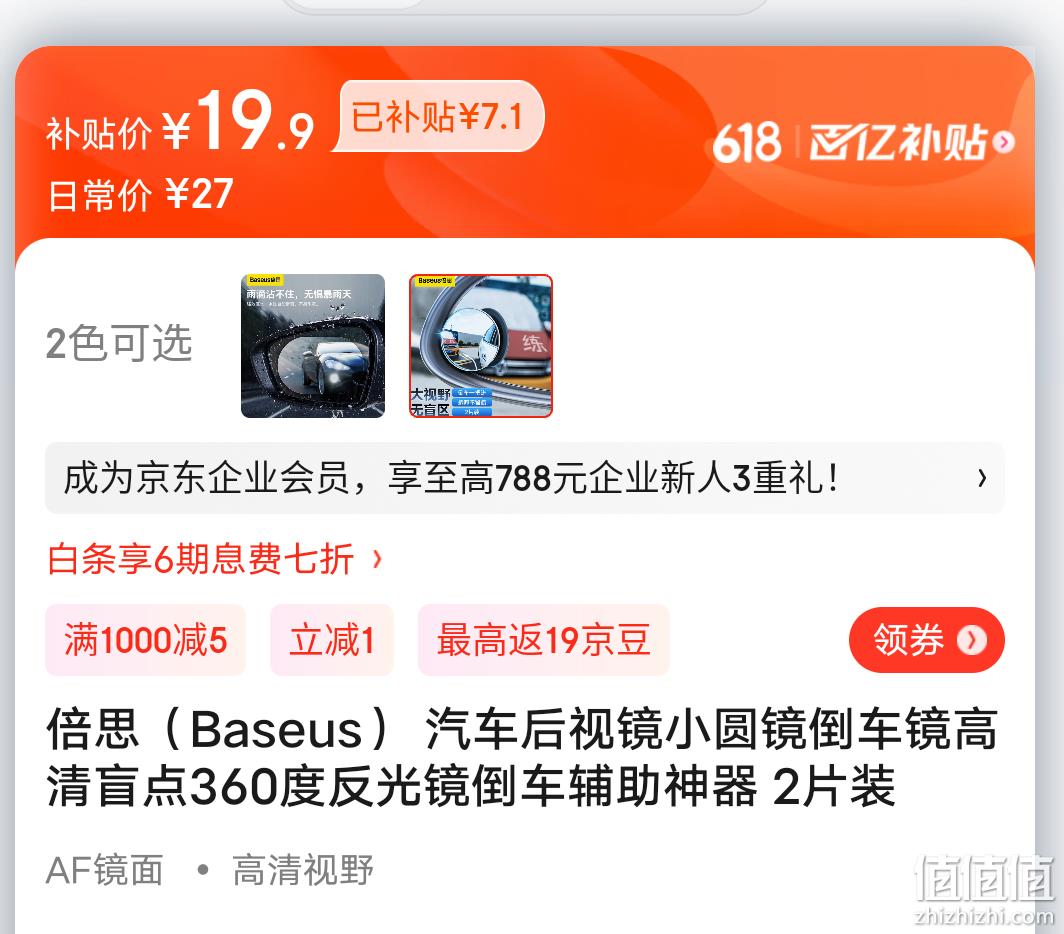Open the 618 百亿补贴 banner arrow
Viewport: 1064px width, 934px height.
click(1004, 142)
